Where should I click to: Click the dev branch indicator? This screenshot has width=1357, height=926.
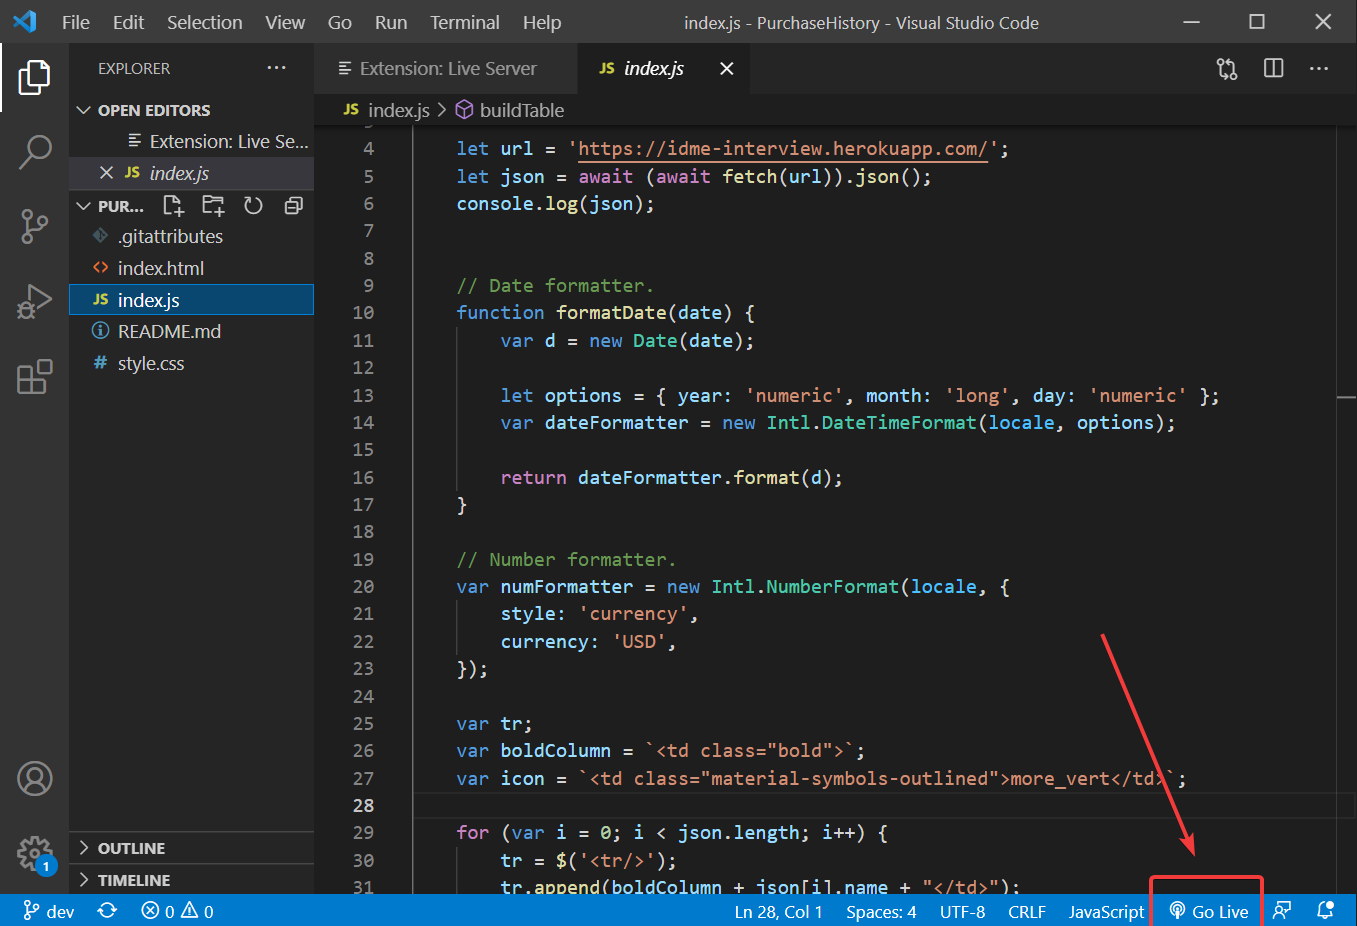pos(48,911)
